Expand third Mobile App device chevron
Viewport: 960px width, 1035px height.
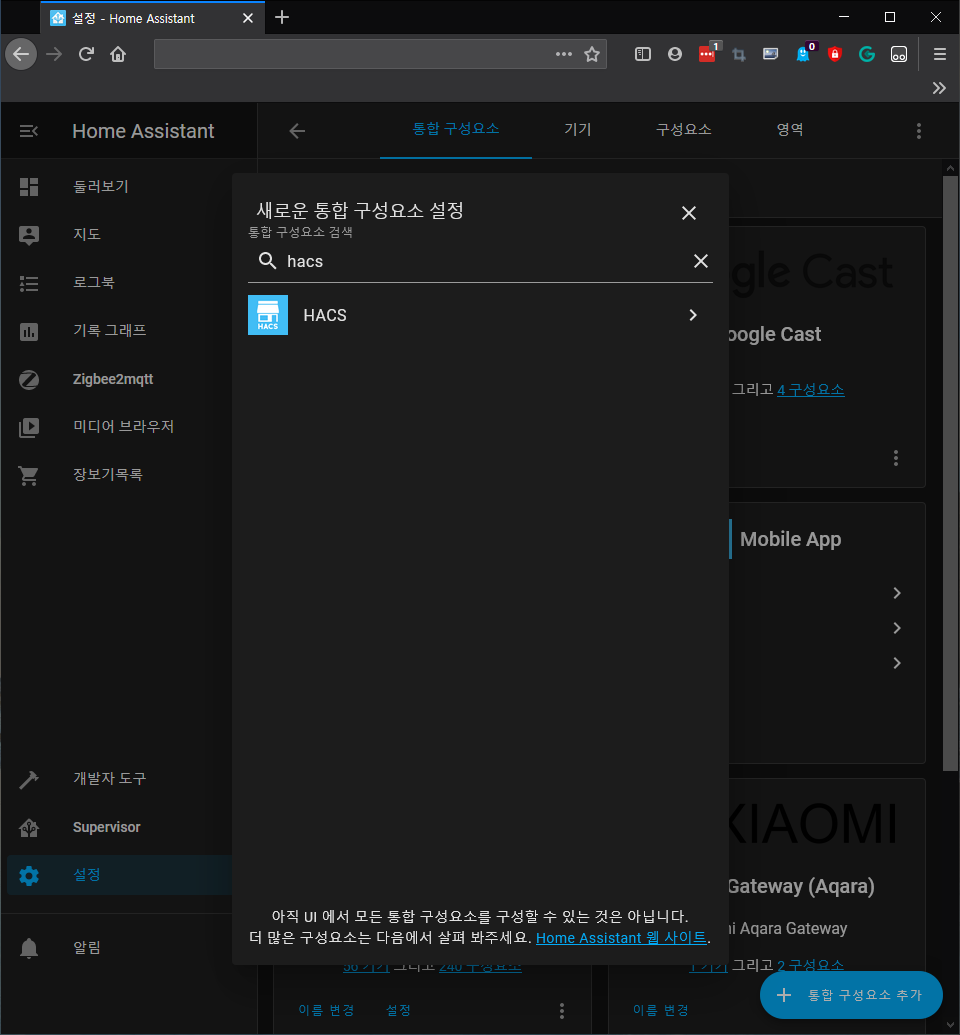pos(897,663)
